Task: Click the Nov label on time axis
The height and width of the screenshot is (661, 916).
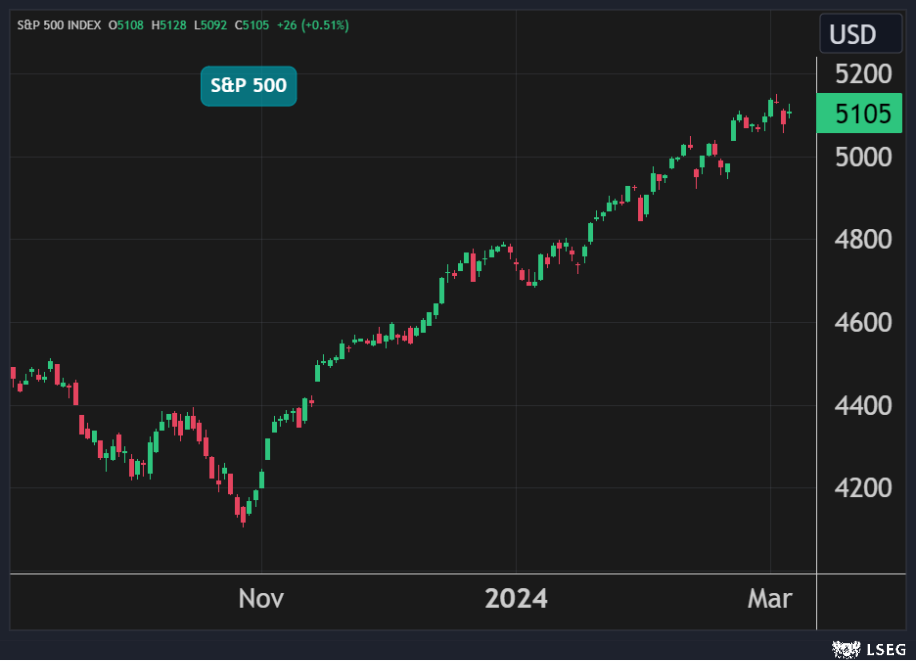Action: [x=261, y=599]
